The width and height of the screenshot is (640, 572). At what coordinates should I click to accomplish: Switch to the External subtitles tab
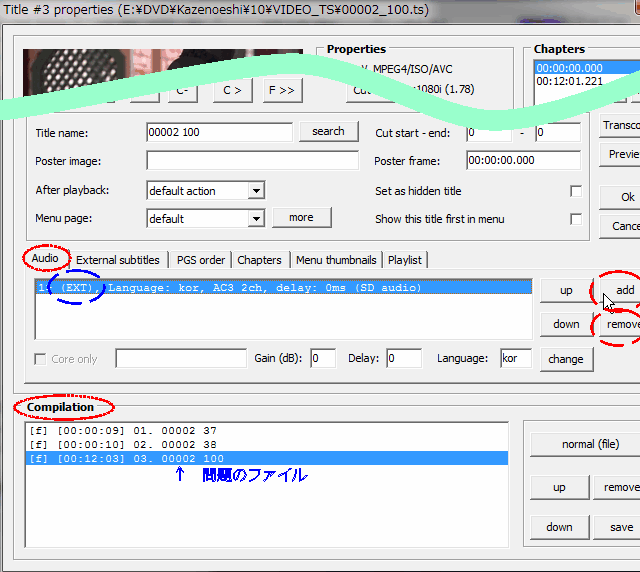tap(118, 260)
